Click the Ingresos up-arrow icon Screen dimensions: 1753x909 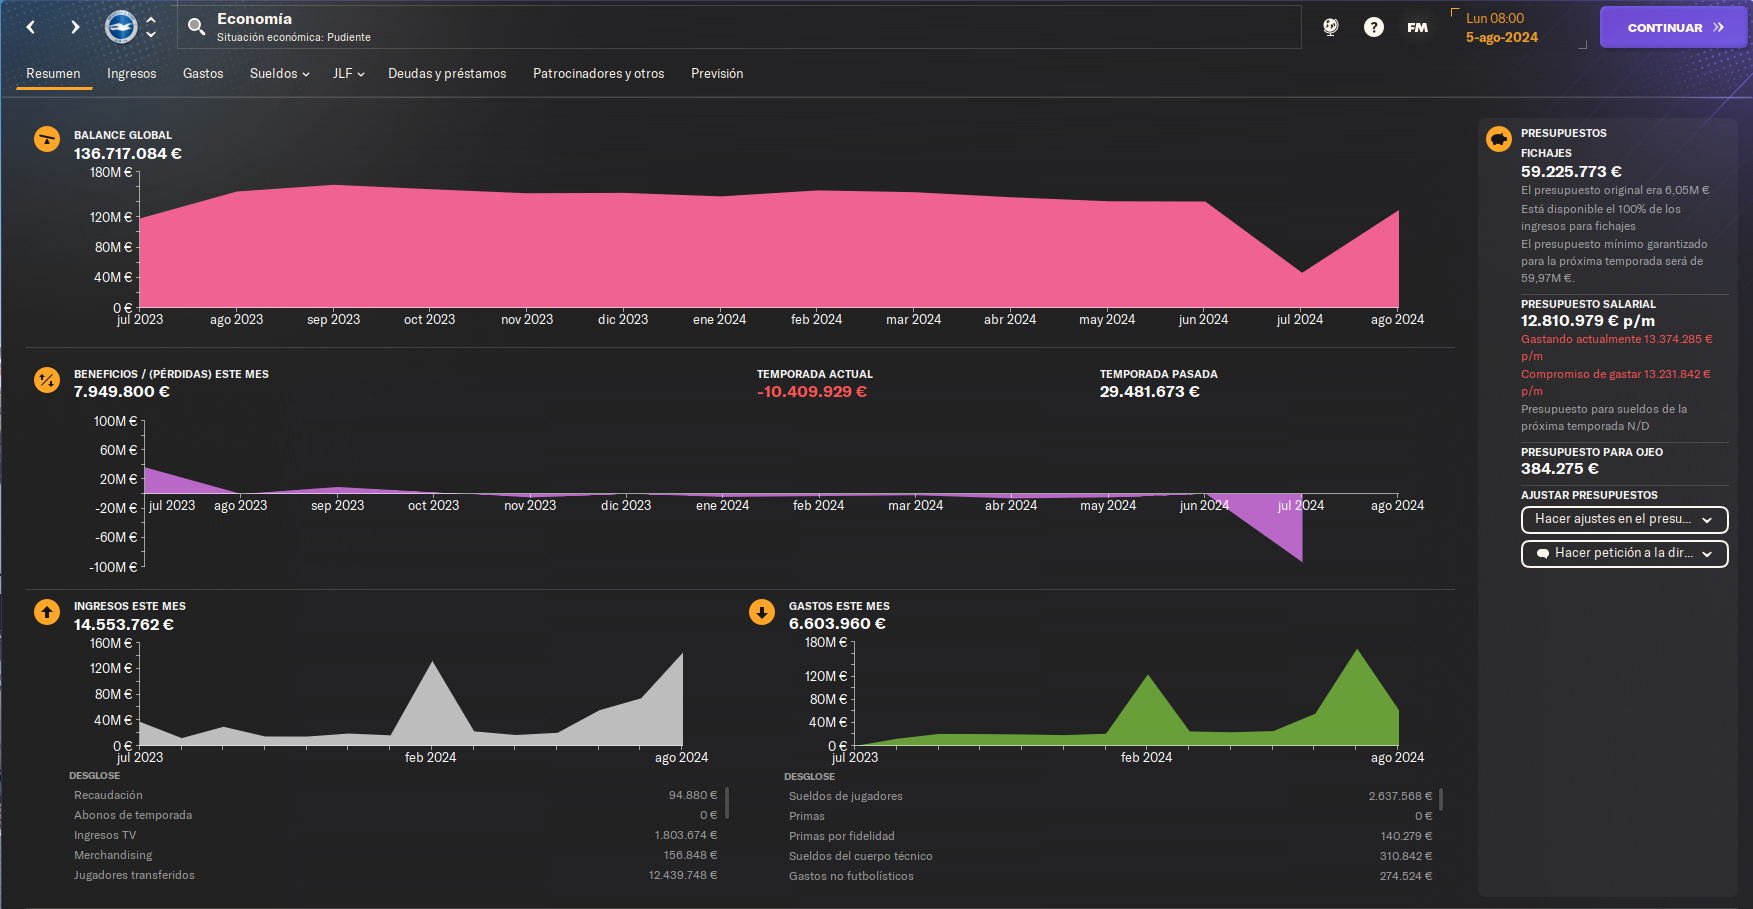tap(47, 612)
